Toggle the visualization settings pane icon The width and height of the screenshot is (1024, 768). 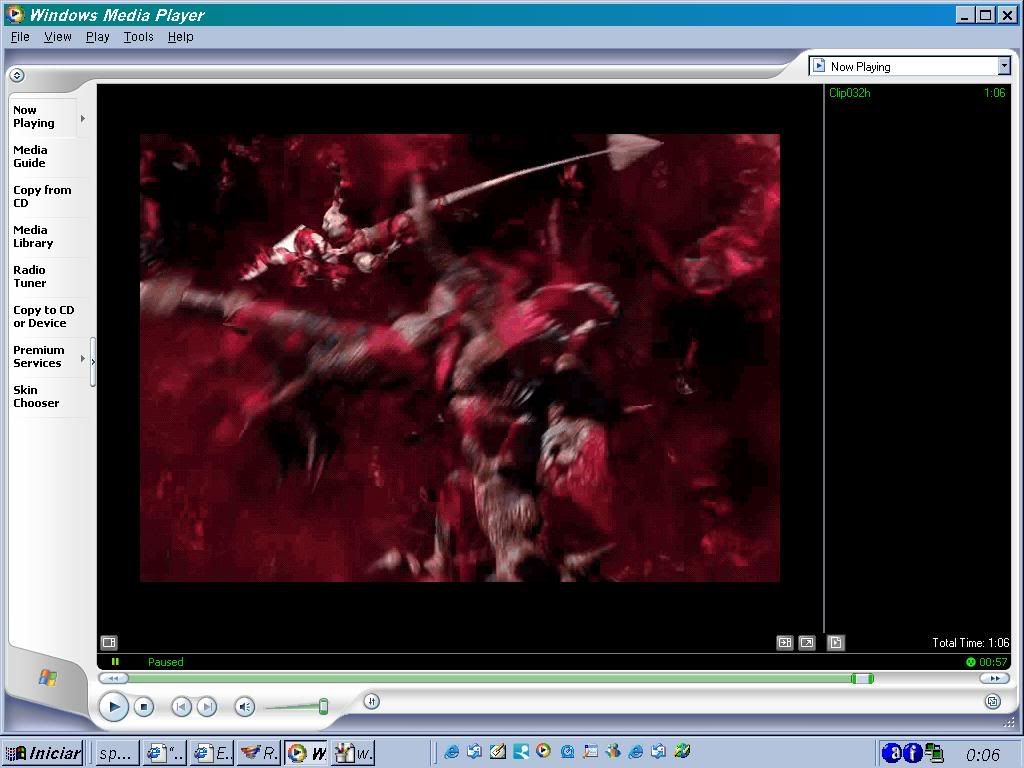click(x=109, y=643)
